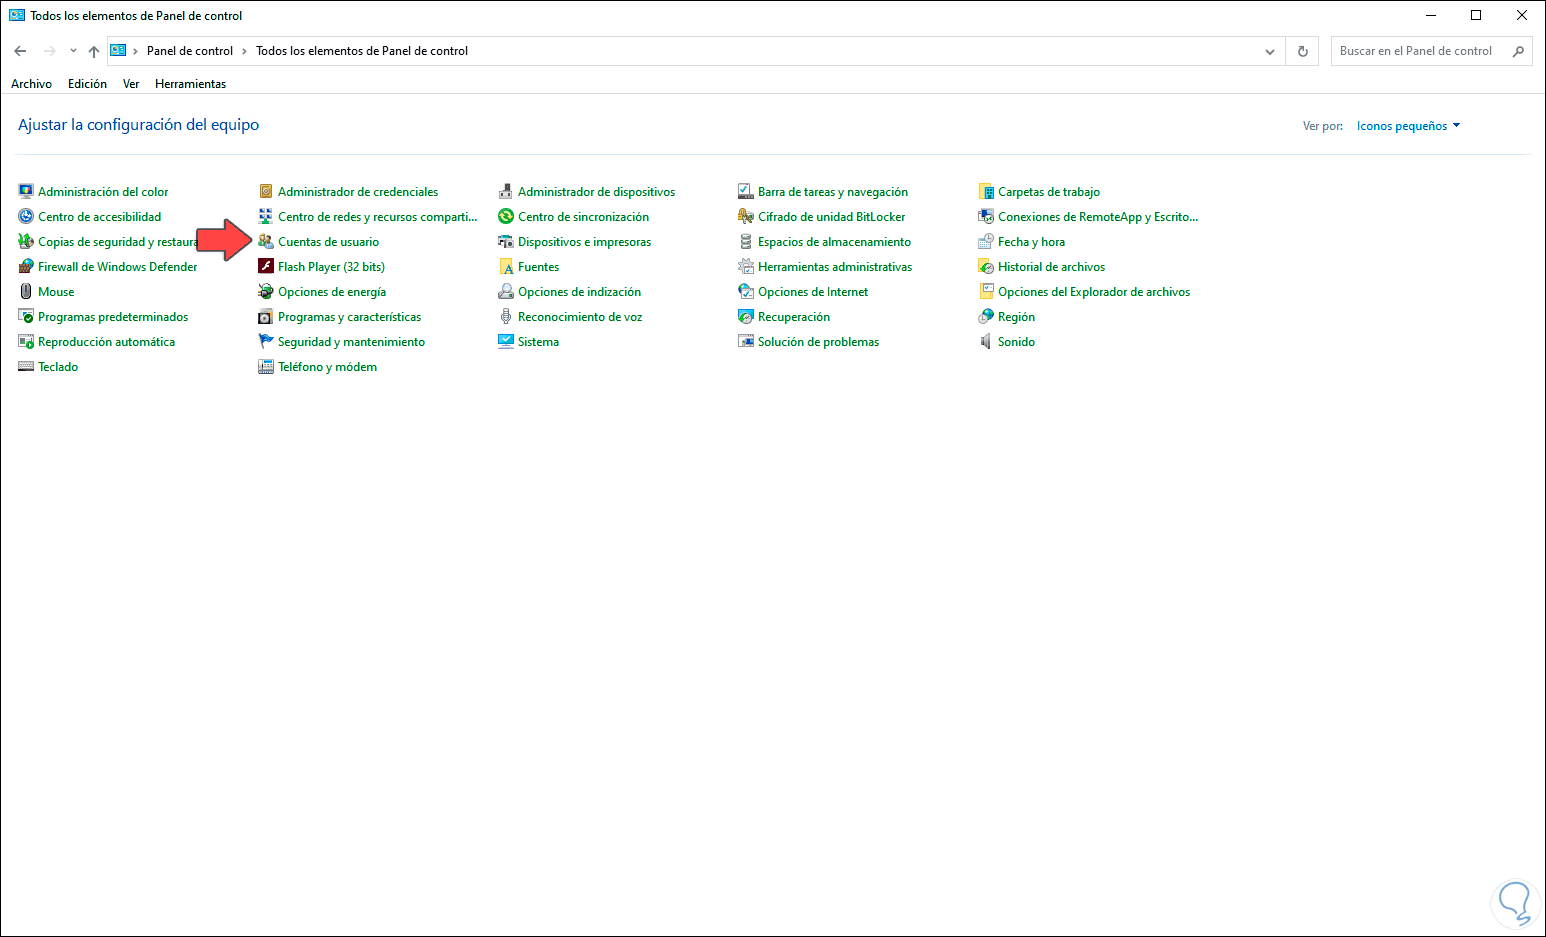Refresh the Control Panel view
This screenshot has width=1546, height=937.
(x=1302, y=51)
